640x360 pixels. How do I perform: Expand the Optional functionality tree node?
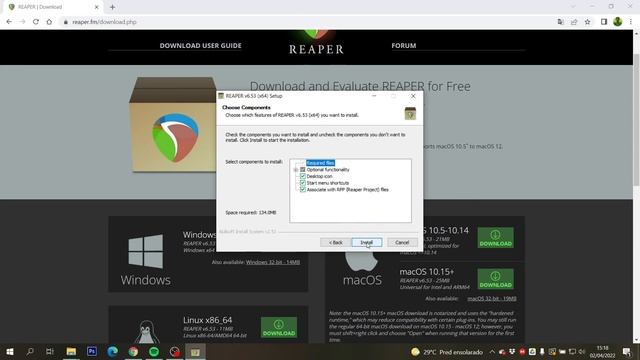[296, 169]
